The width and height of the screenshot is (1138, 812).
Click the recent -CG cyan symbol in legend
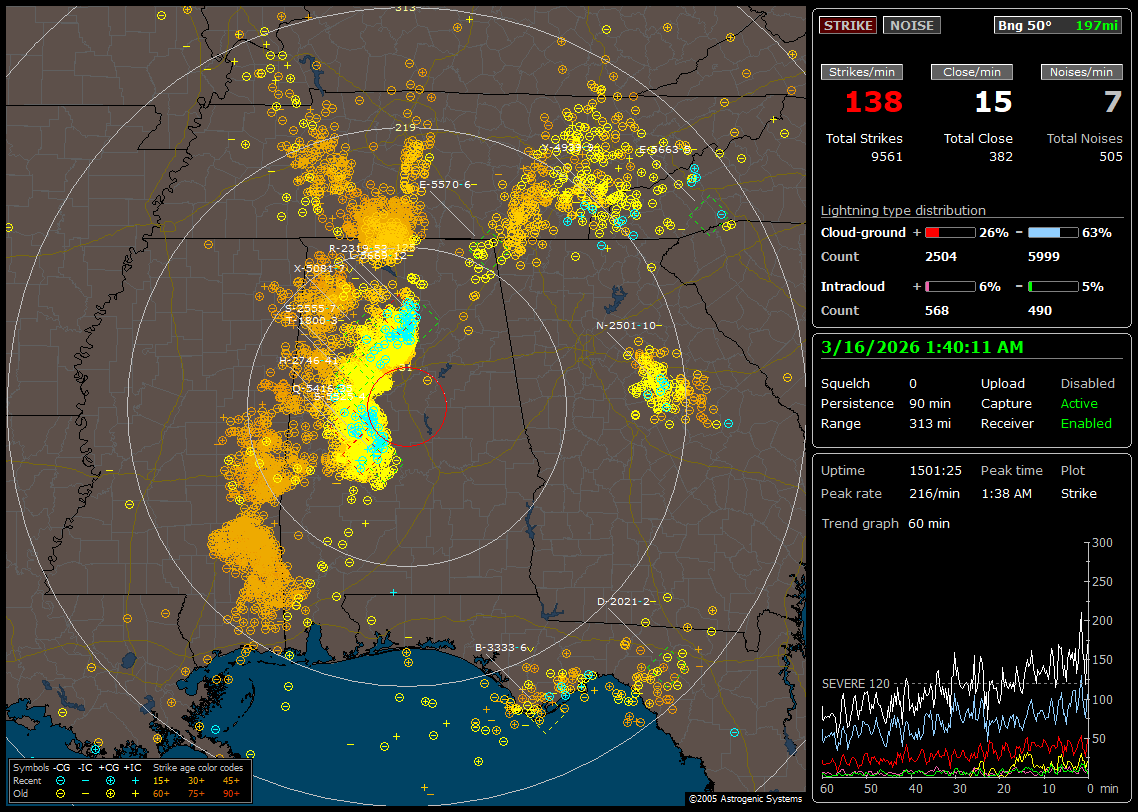[62, 779]
